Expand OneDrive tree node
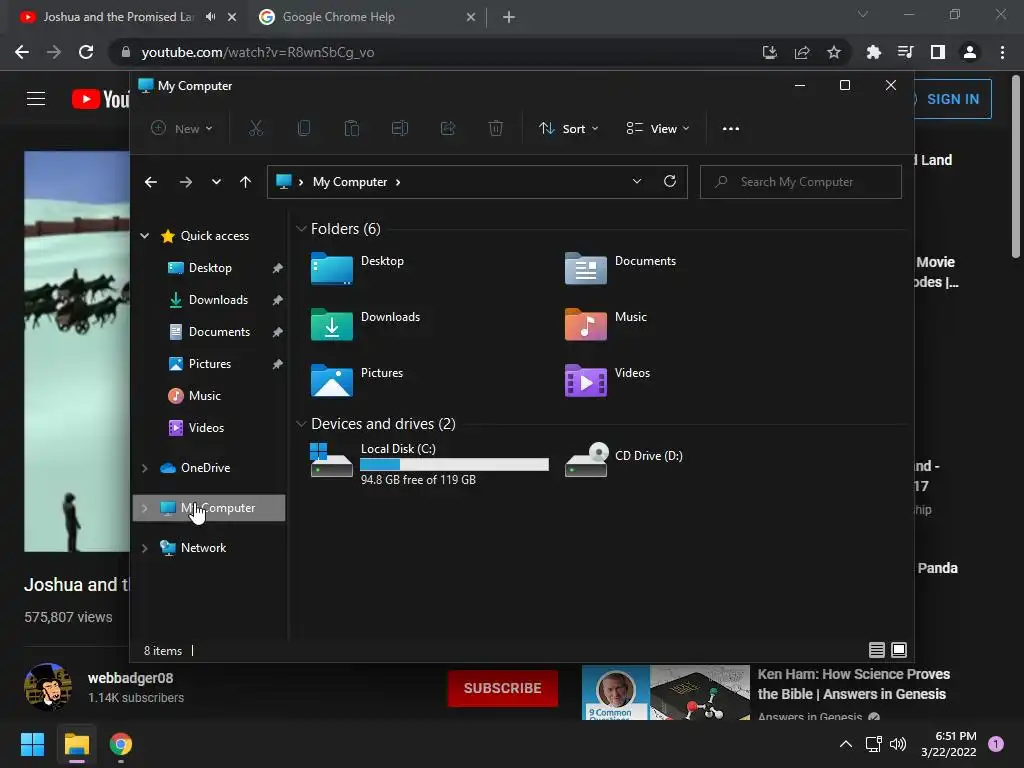Viewport: 1024px width, 768px height. pyautogui.click(x=144, y=468)
